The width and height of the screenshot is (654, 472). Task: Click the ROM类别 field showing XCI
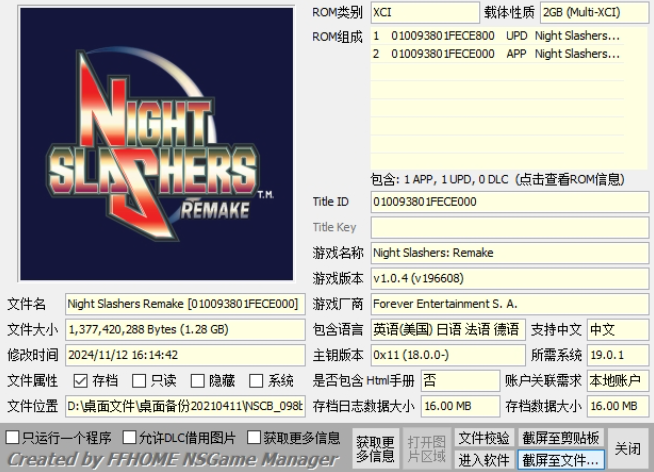pyautogui.click(x=425, y=13)
